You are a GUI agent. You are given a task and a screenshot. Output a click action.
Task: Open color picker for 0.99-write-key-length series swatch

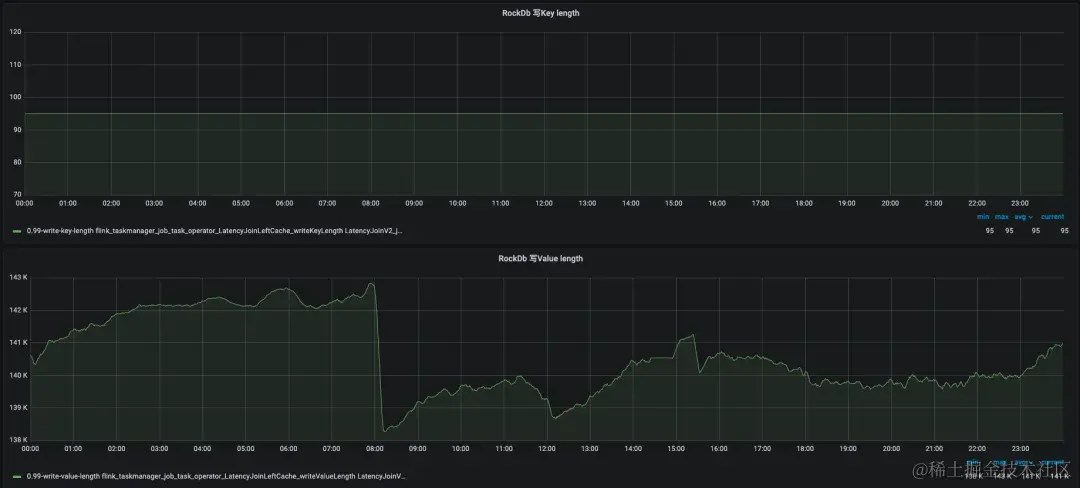click(x=17, y=231)
